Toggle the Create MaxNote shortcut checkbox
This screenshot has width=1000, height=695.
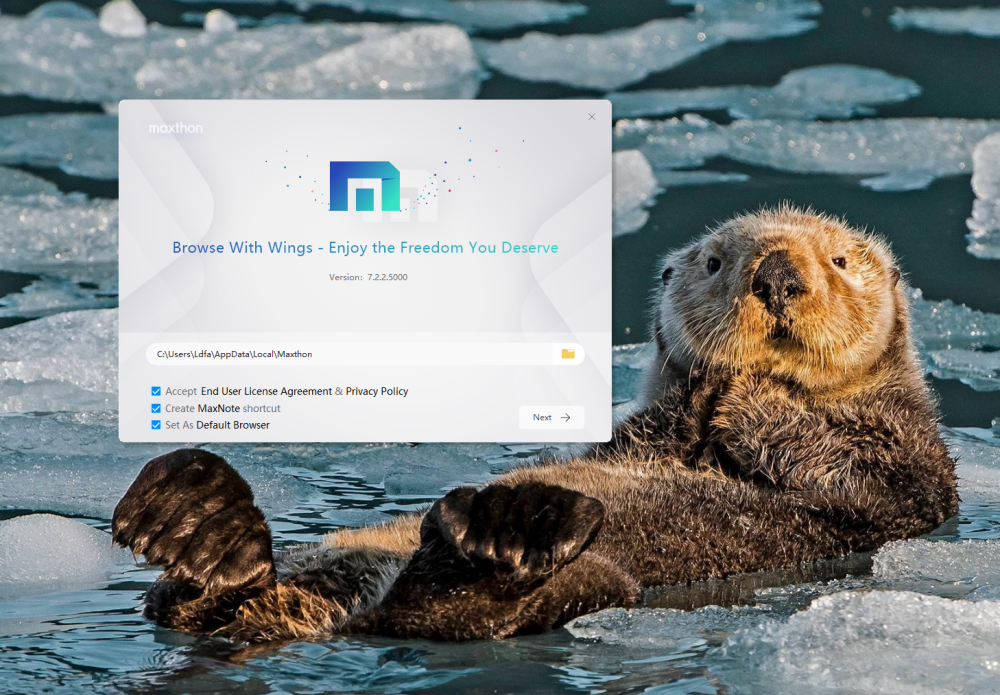coord(156,408)
